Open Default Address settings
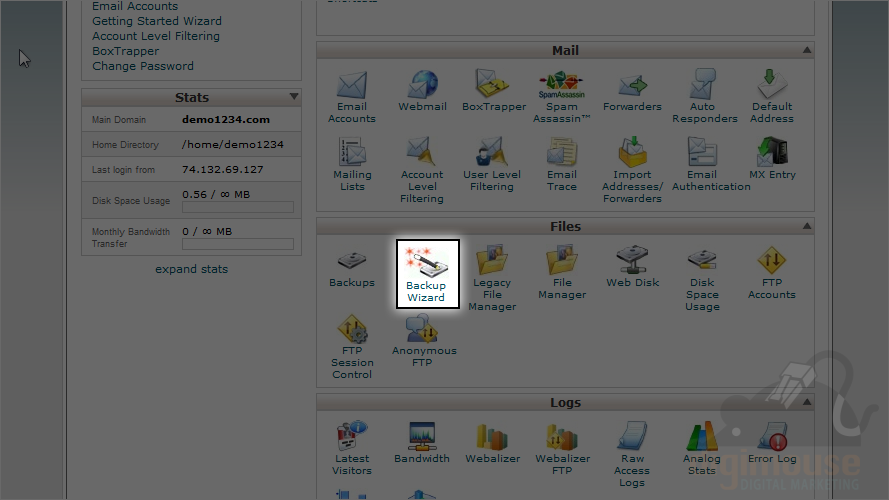Image resolution: width=889 pixels, height=500 pixels. click(772, 97)
